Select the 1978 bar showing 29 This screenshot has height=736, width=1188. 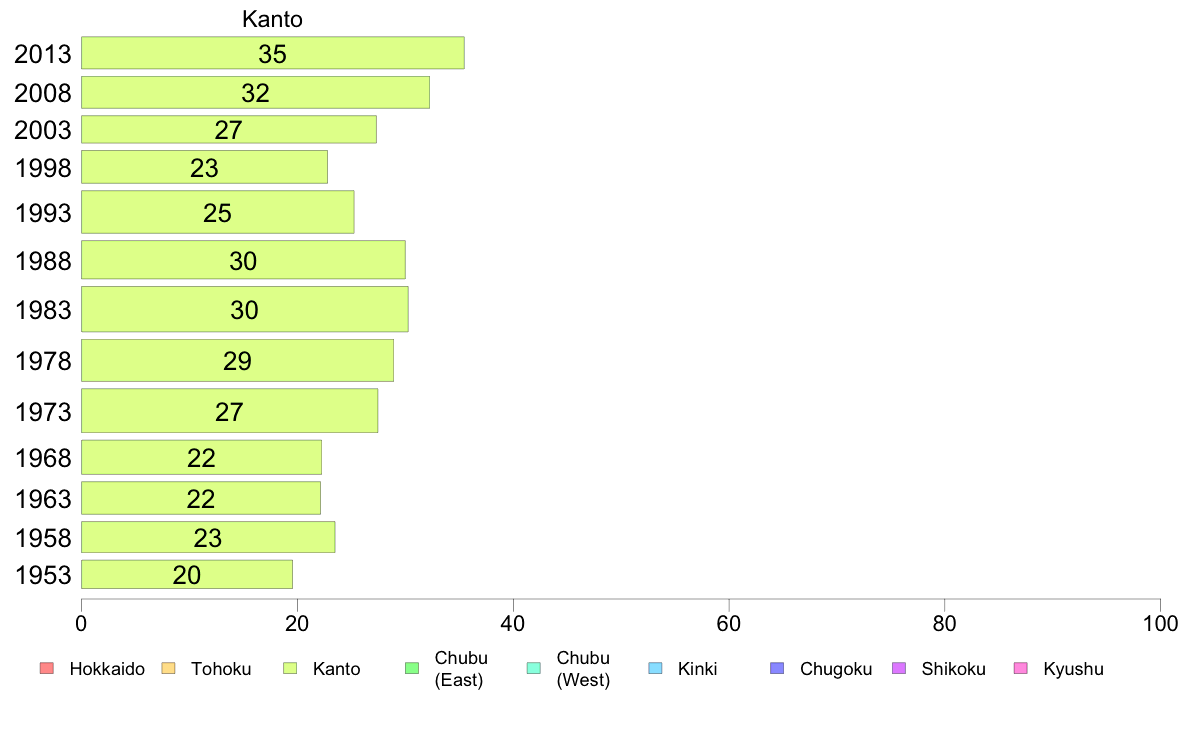pyautogui.click(x=237, y=361)
